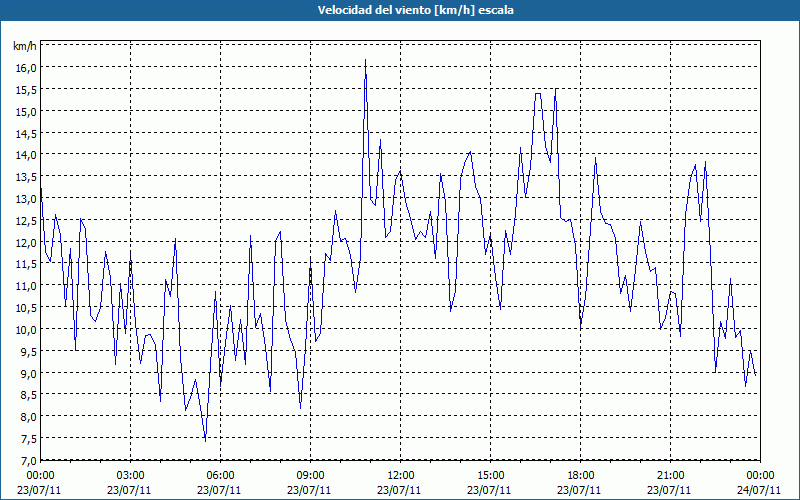Click the 12:00 time axis label
This screenshot has width=800, height=500.
[401, 476]
